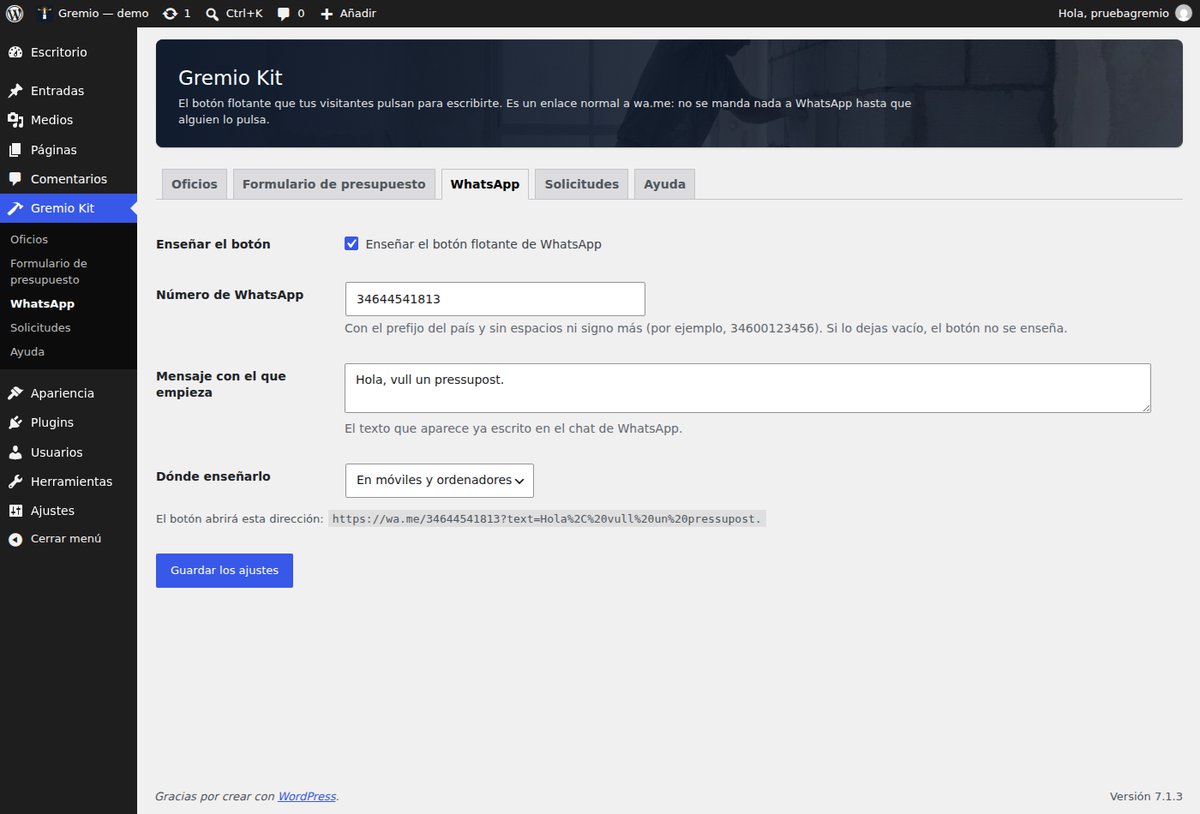Open the Ctrl+K search magnifier icon
The image size is (1200, 814).
coord(212,14)
